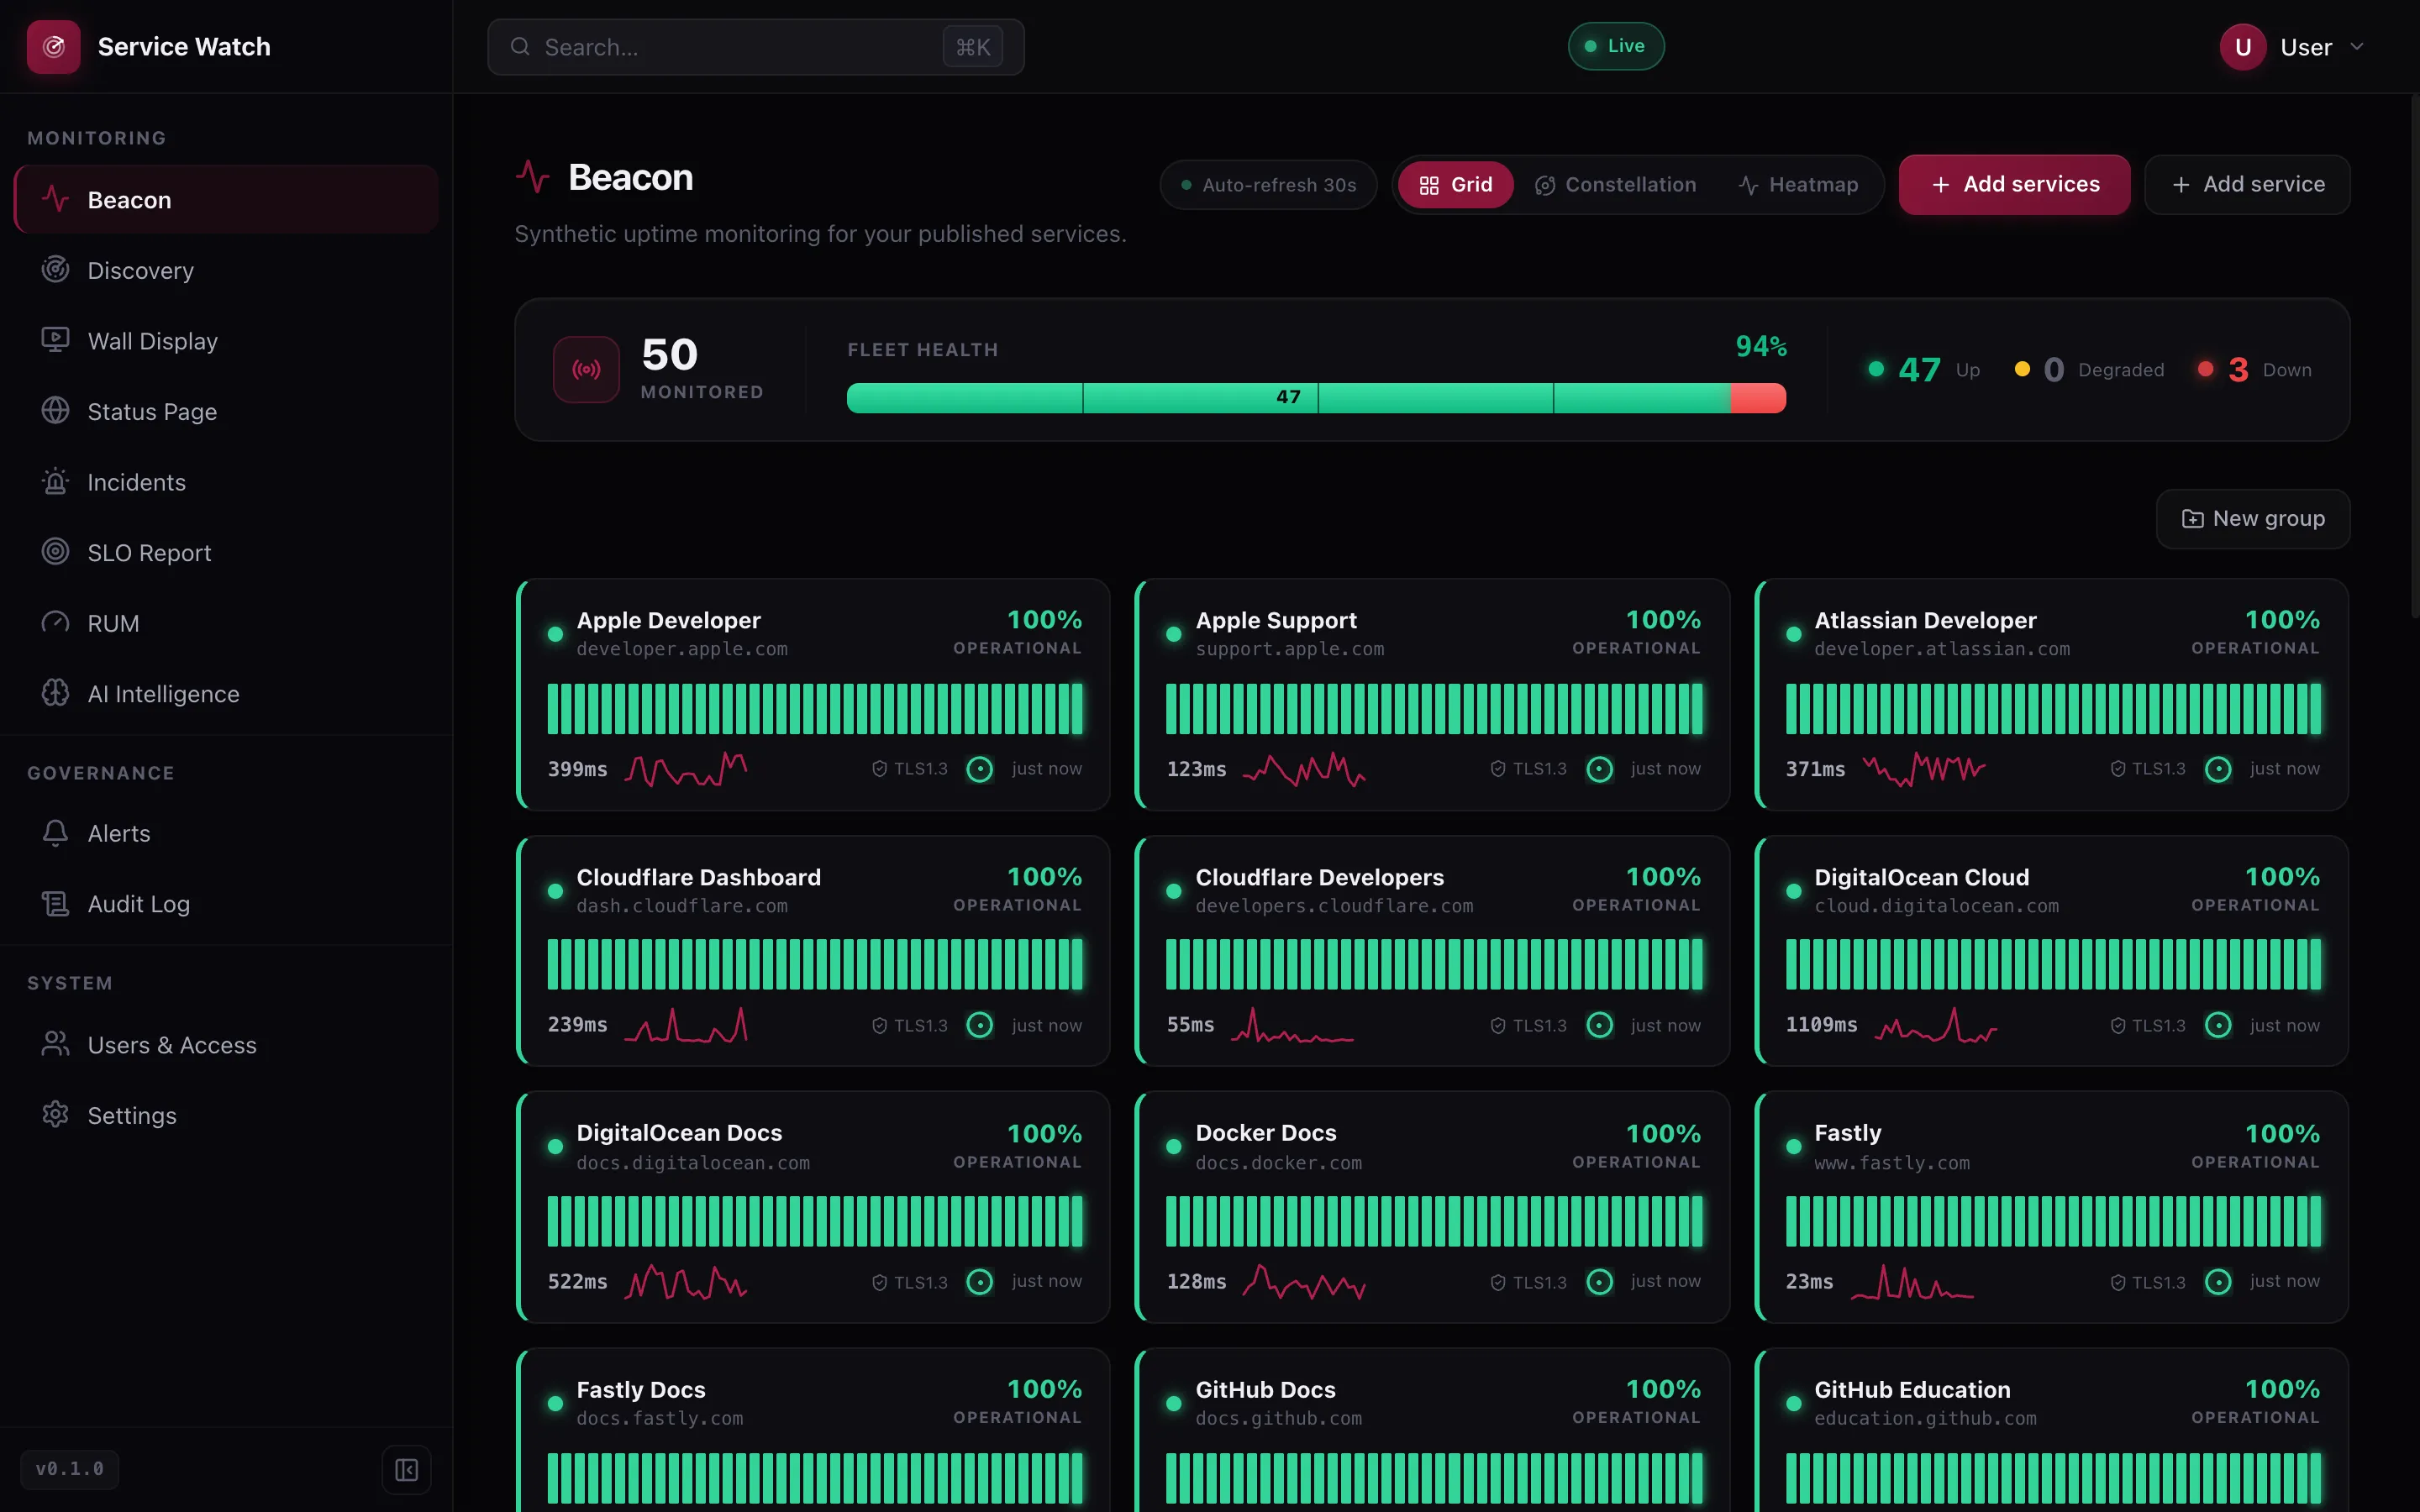Click the SLO Report target icon
Image resolution: width=2420 pixels, height=1512 pixels.
55,552
